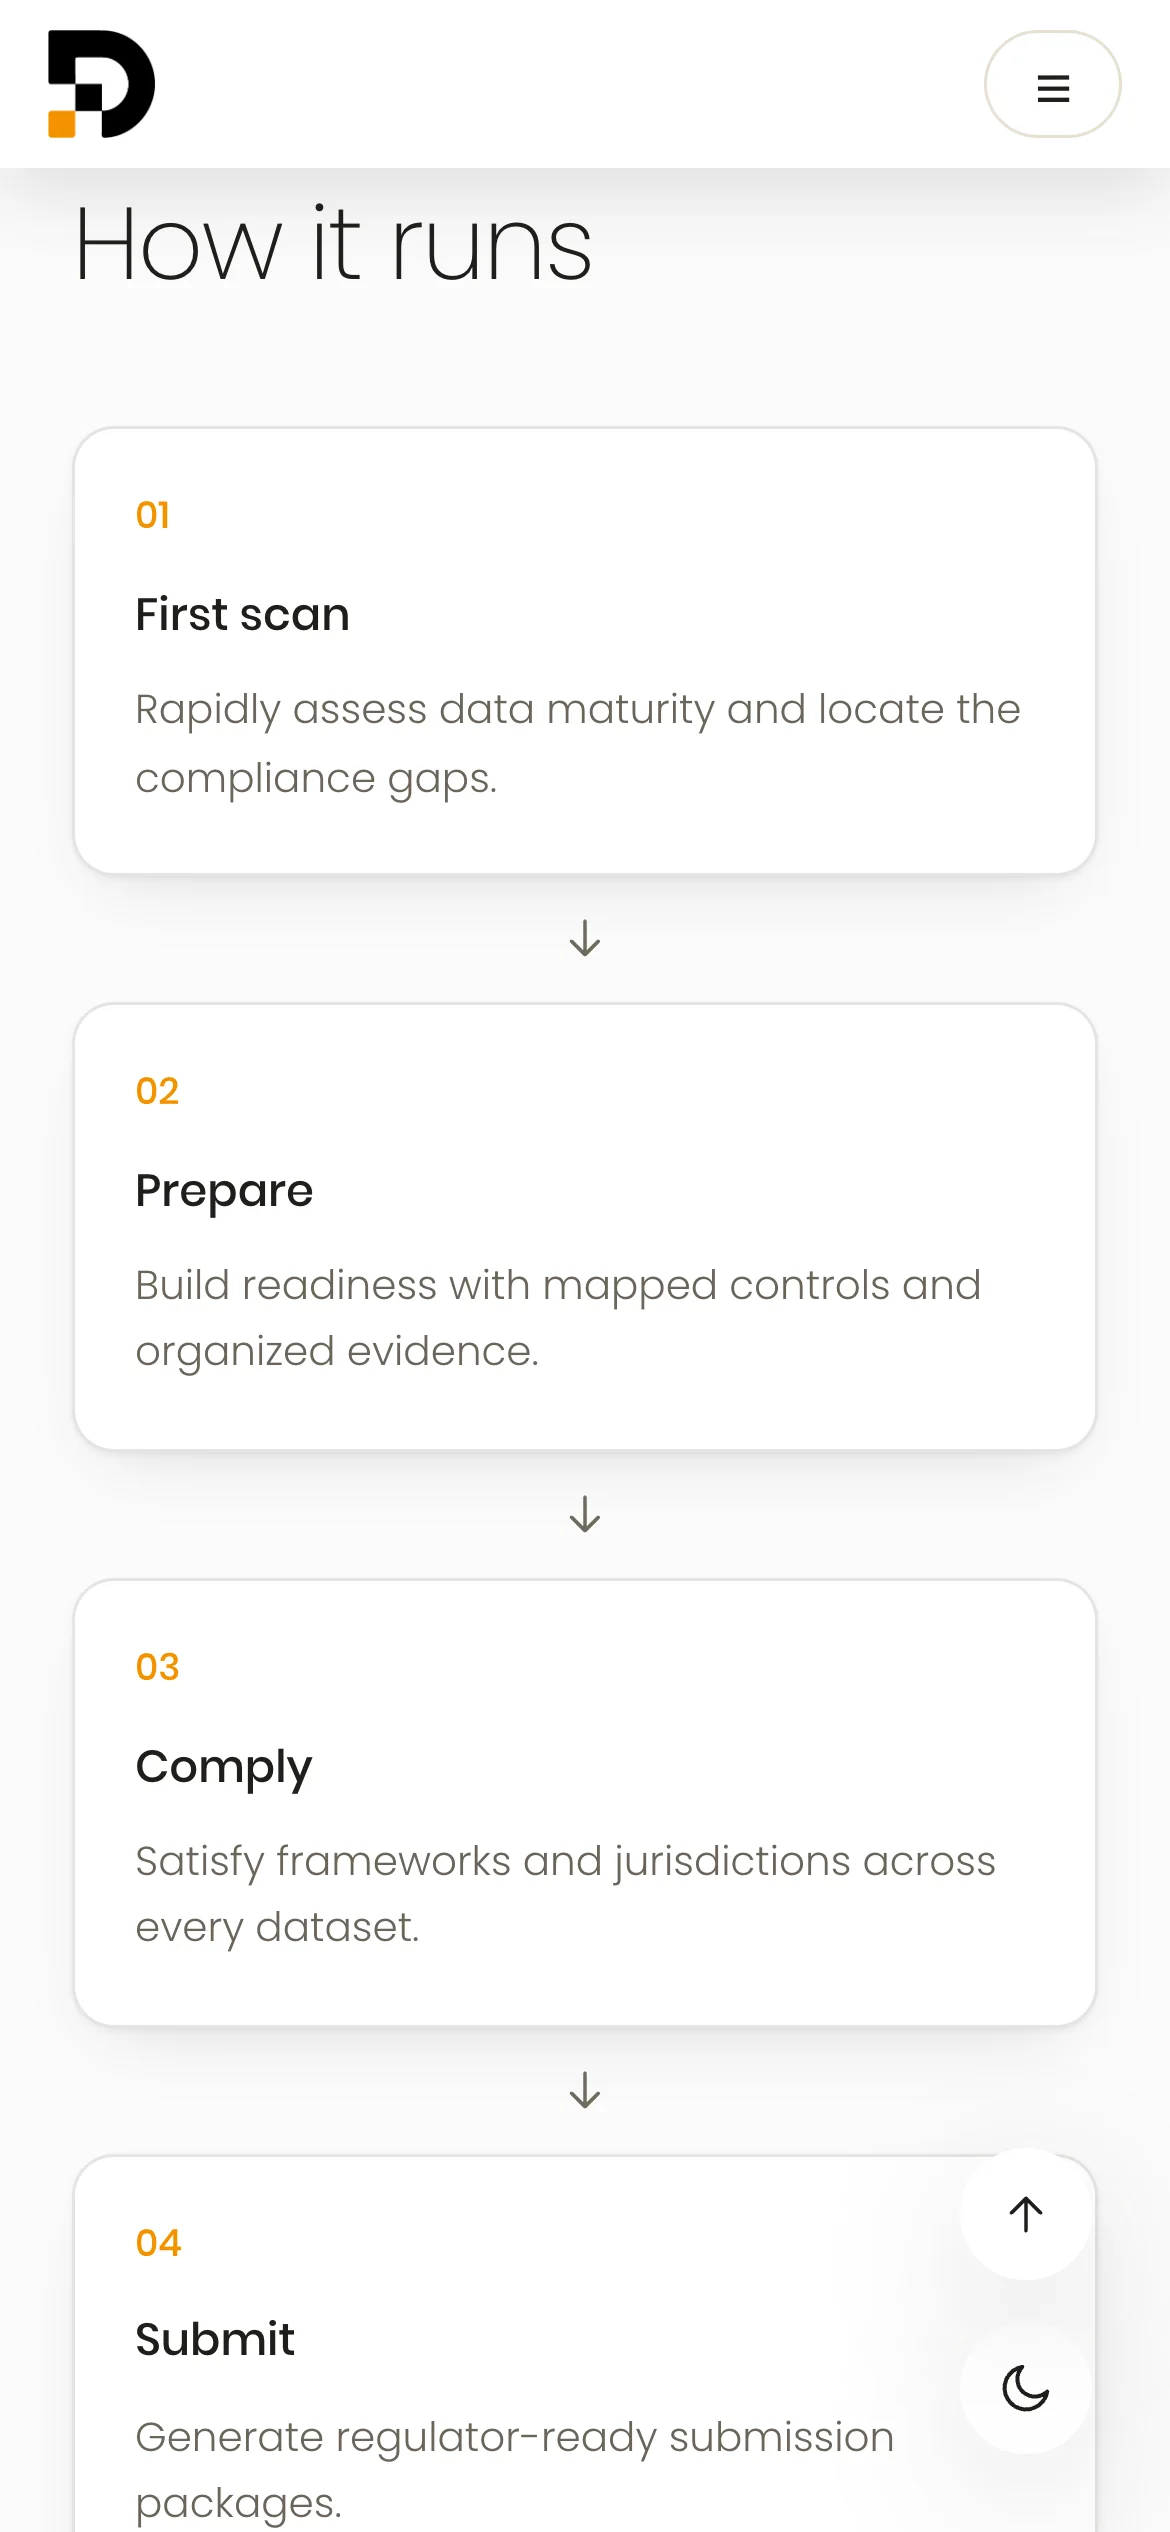Click the down arrow below First scan
Image resolution: width=1170 pixels, height=2532 pixels.
coord(585,938)
